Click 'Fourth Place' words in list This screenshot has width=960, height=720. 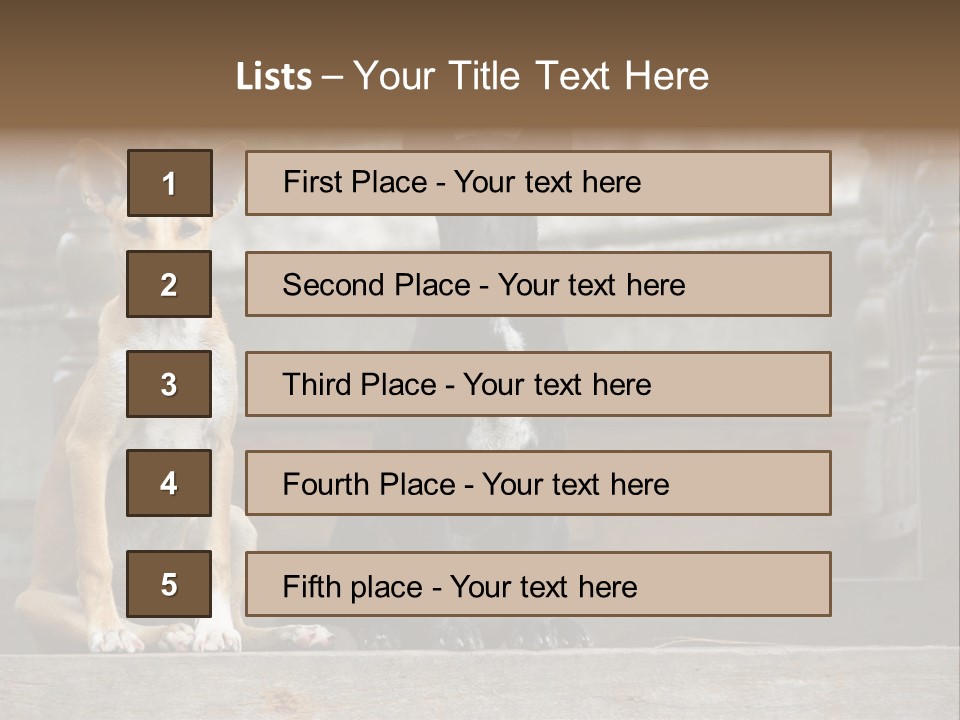(x=368, y=485)
